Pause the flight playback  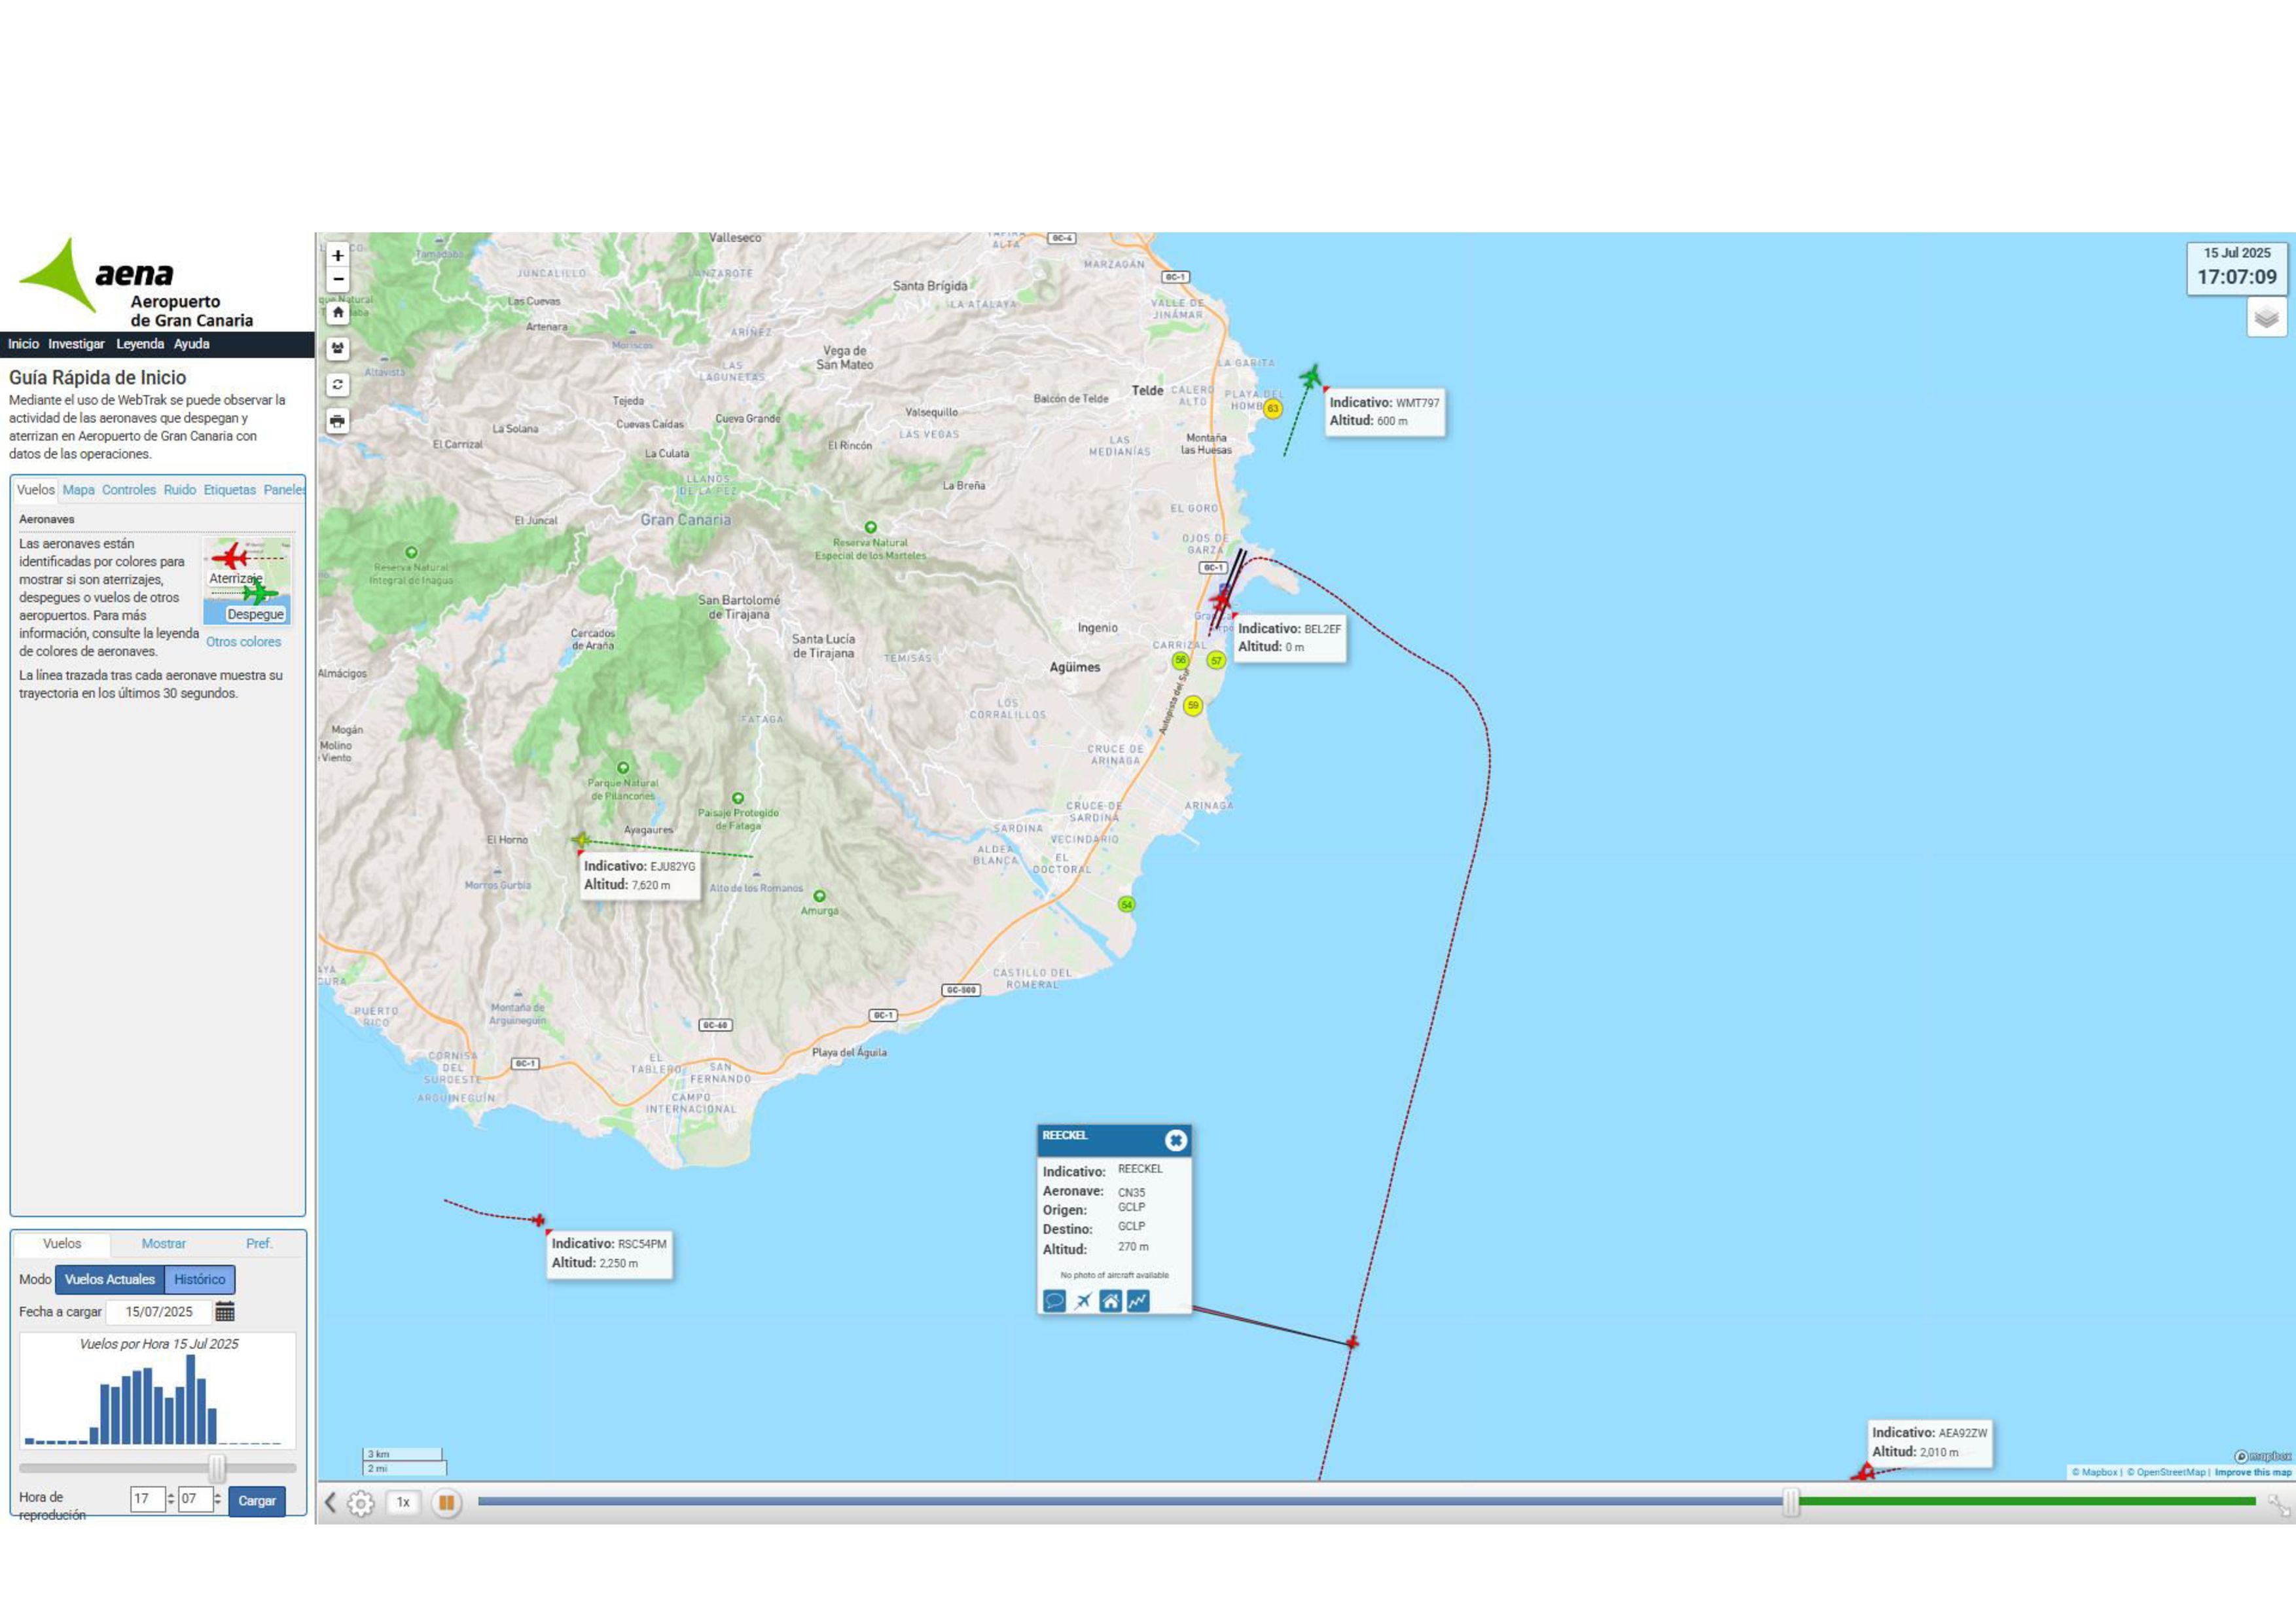pyautogui.click(x=446, y=1502)
